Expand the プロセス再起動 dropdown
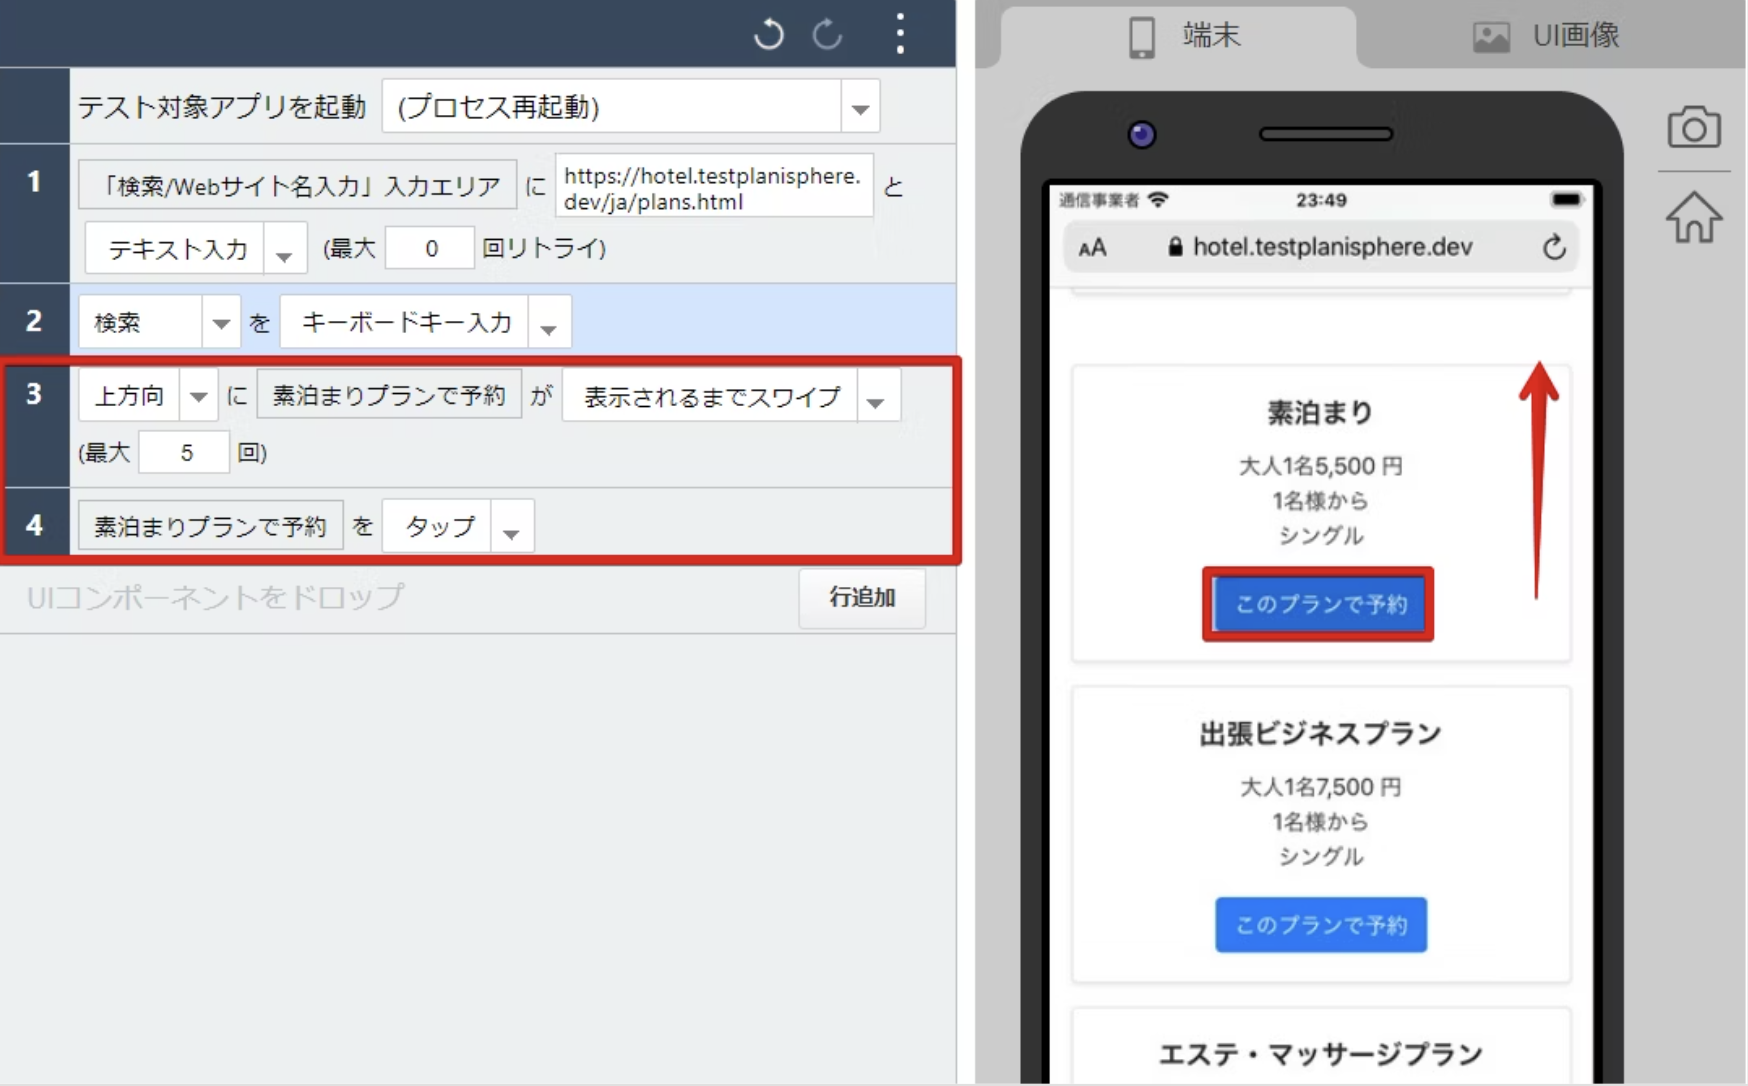Image resolution: width=1748 pixels, height=1086 pixels. (860, 108)
